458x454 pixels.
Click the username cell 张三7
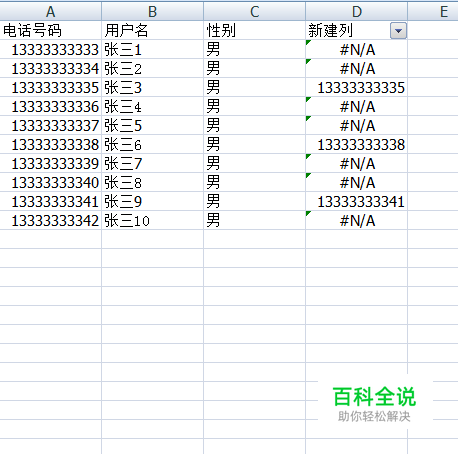point(153,164)
